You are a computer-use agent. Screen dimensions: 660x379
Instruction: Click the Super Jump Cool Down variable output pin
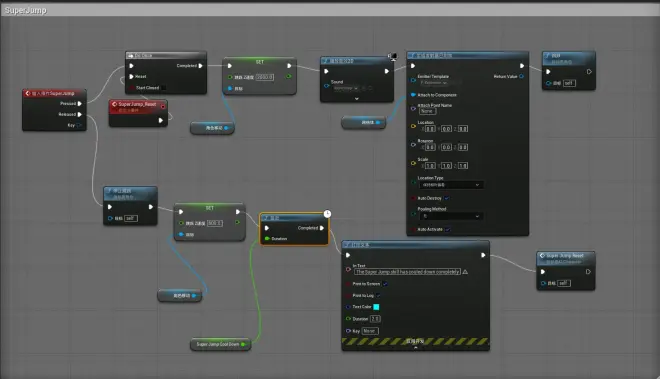243,344
